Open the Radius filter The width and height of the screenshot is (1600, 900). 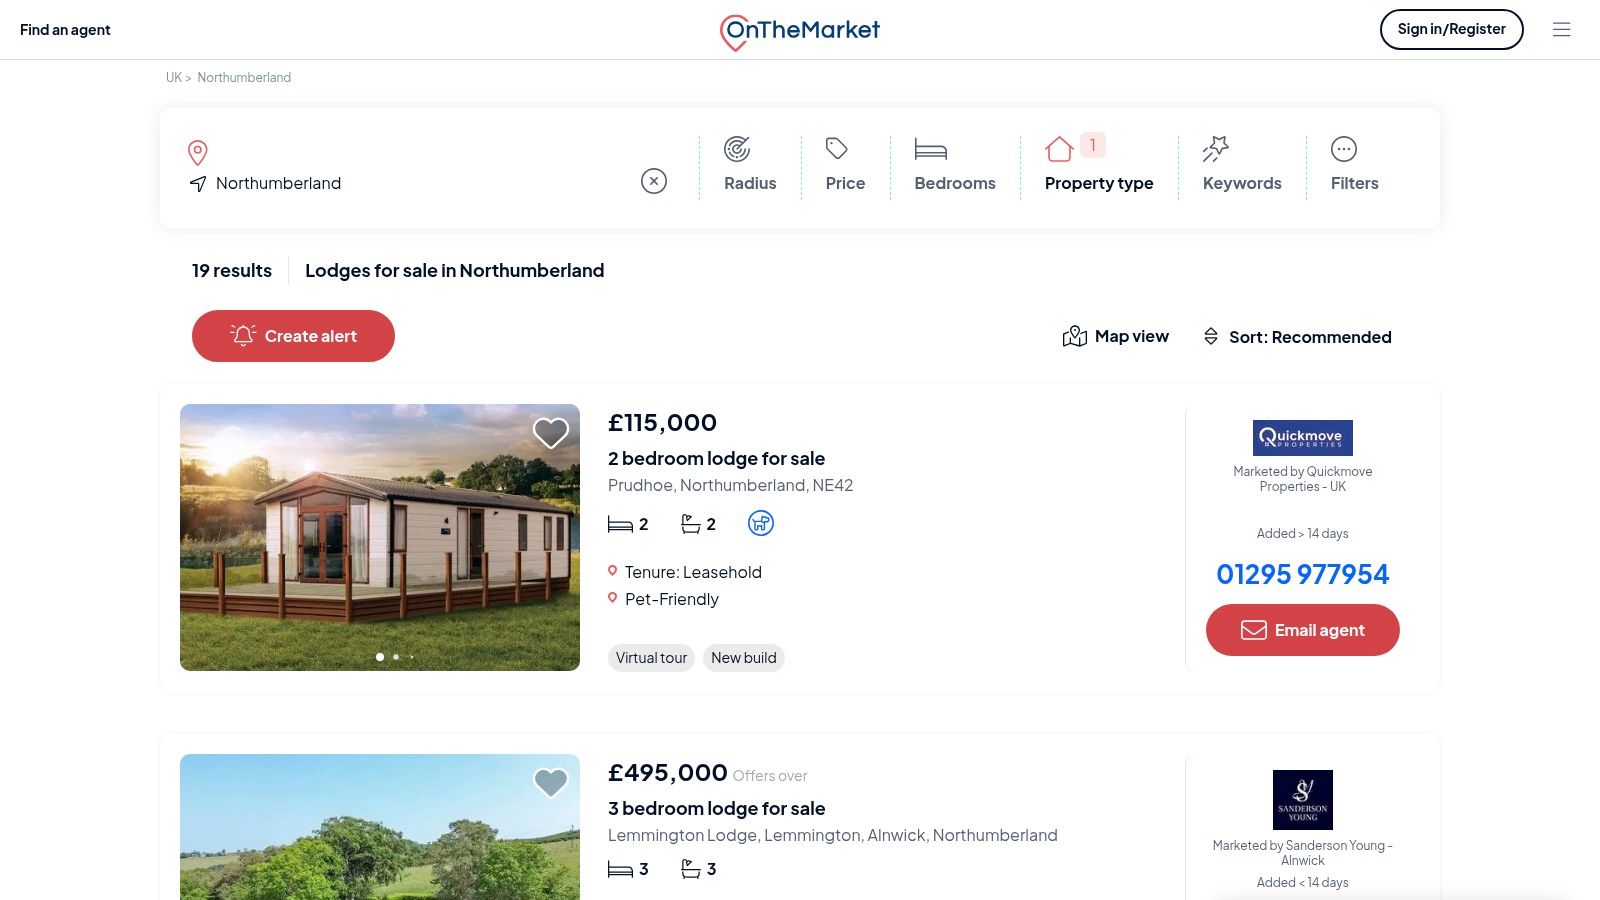(x=750, y=166)
